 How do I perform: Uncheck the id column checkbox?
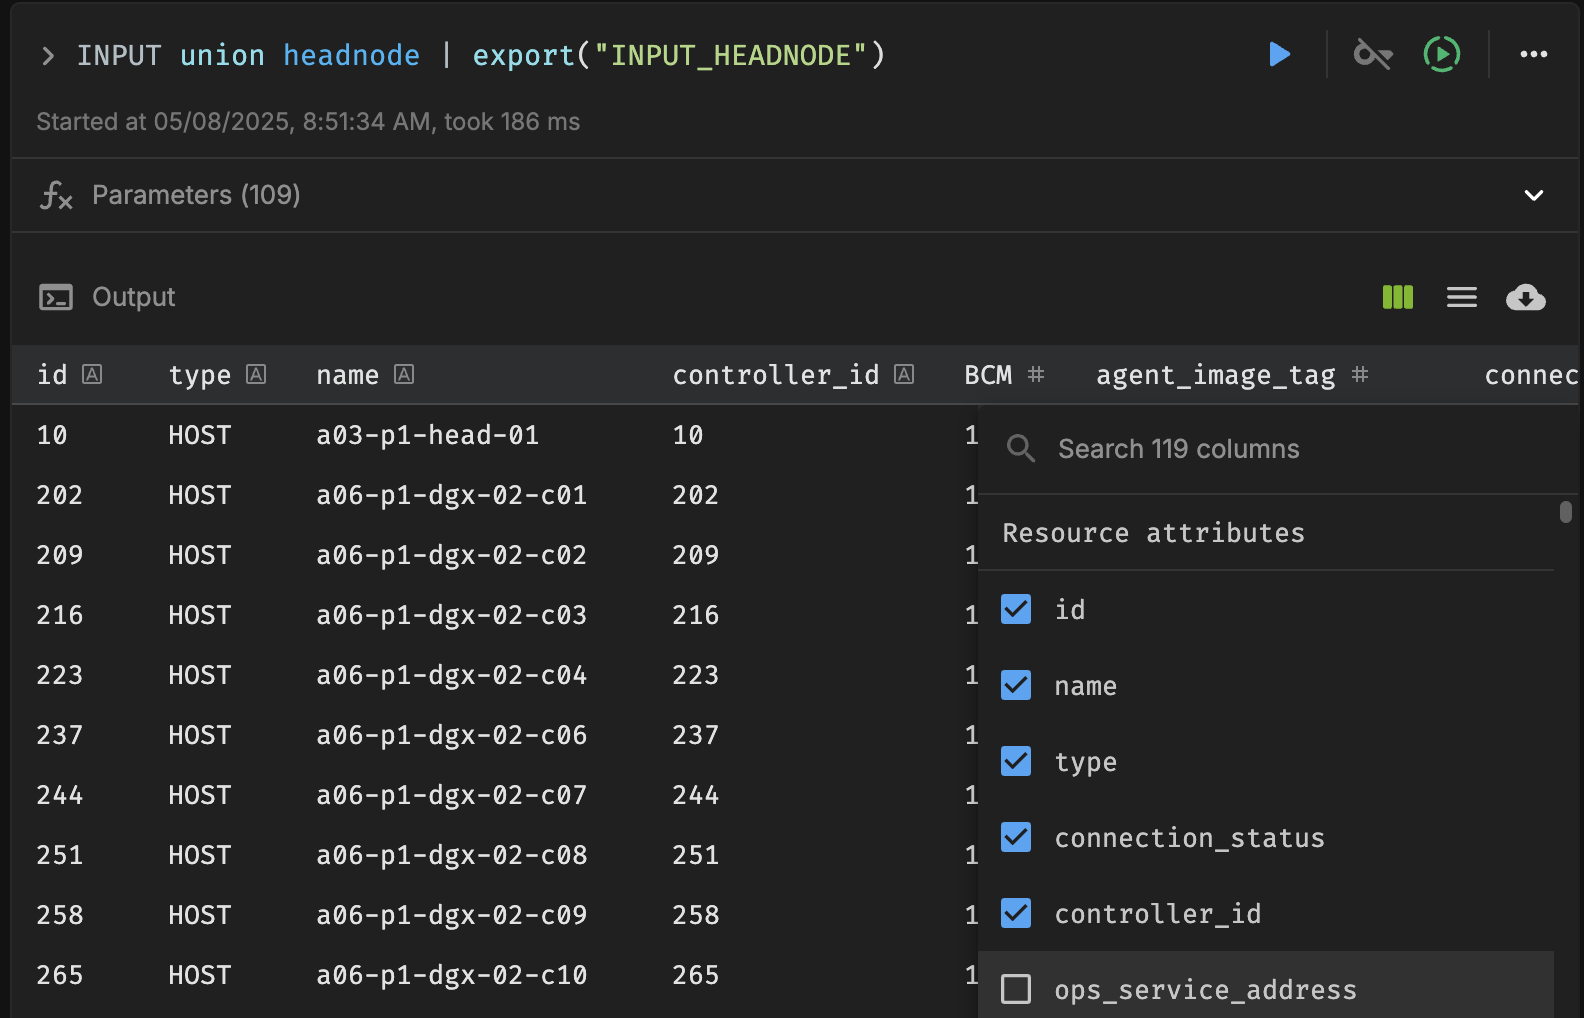tap(1016, 609)
